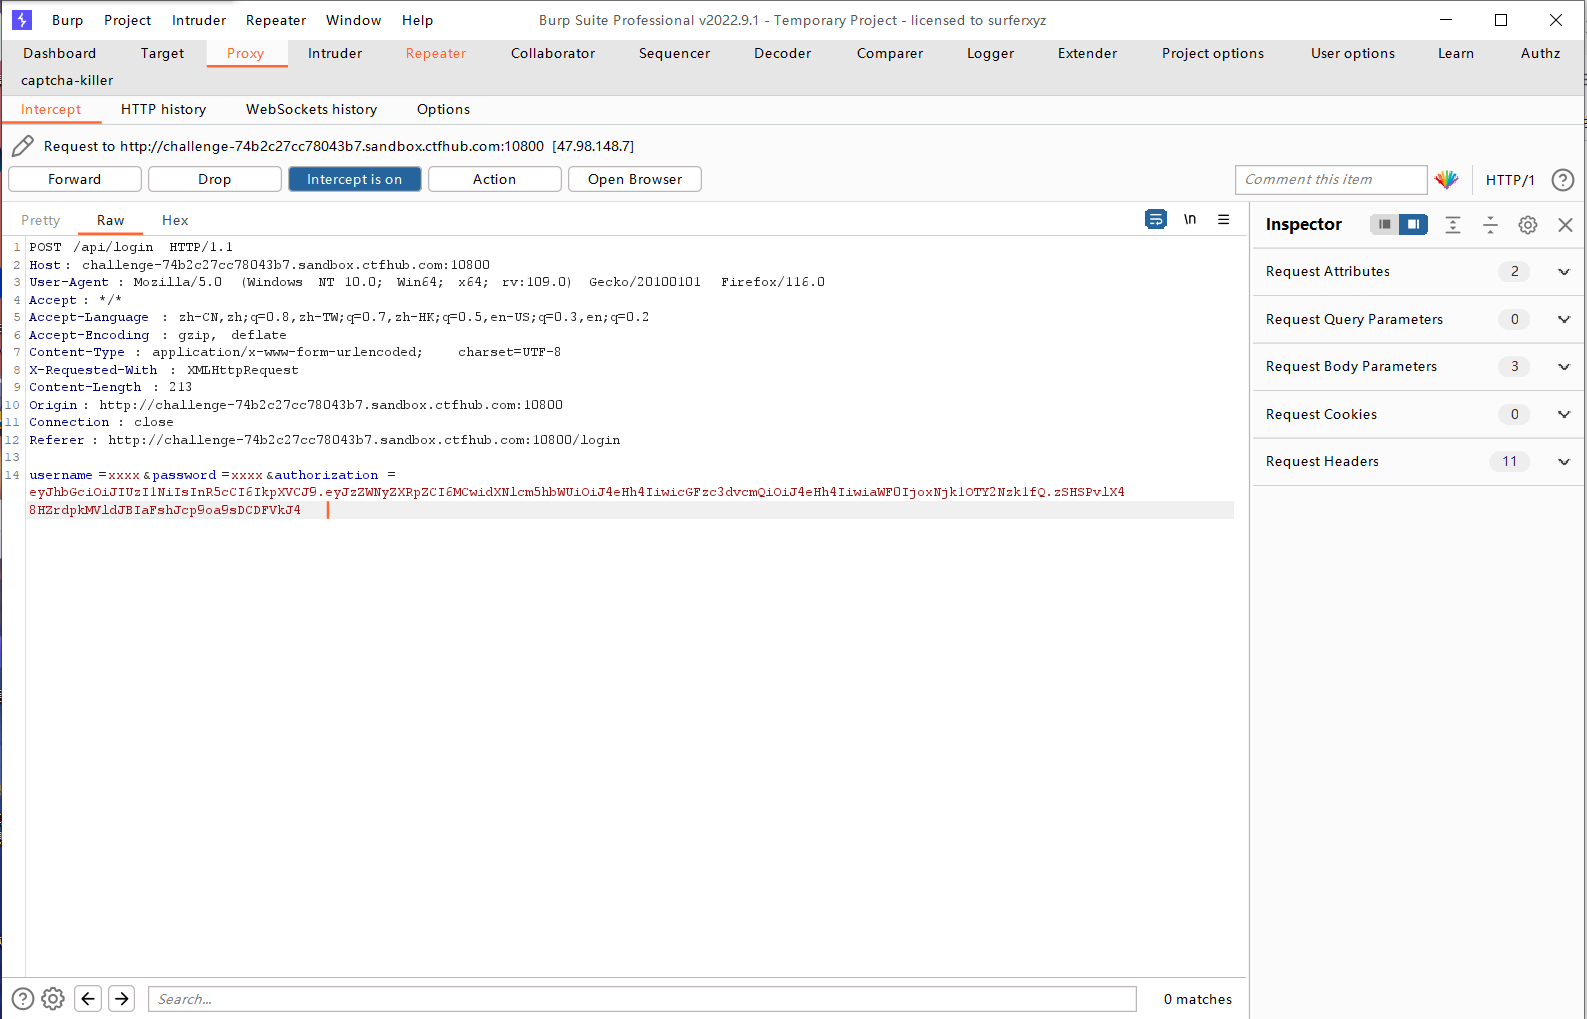Turn off Intercept is on
Screen dimensions: 1587x1019
[355, 179]
